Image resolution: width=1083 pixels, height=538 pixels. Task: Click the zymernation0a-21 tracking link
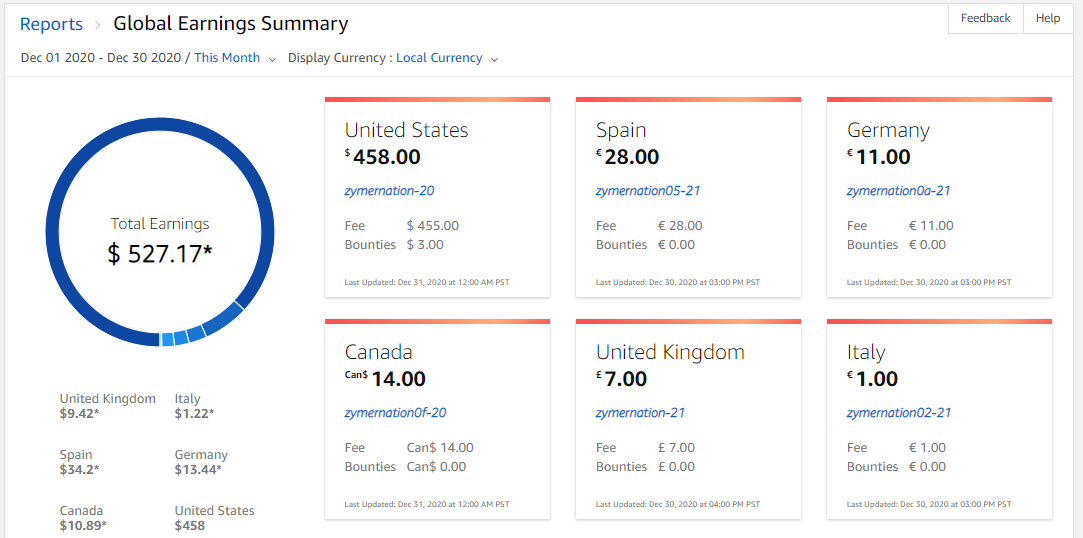coord(898,190)
